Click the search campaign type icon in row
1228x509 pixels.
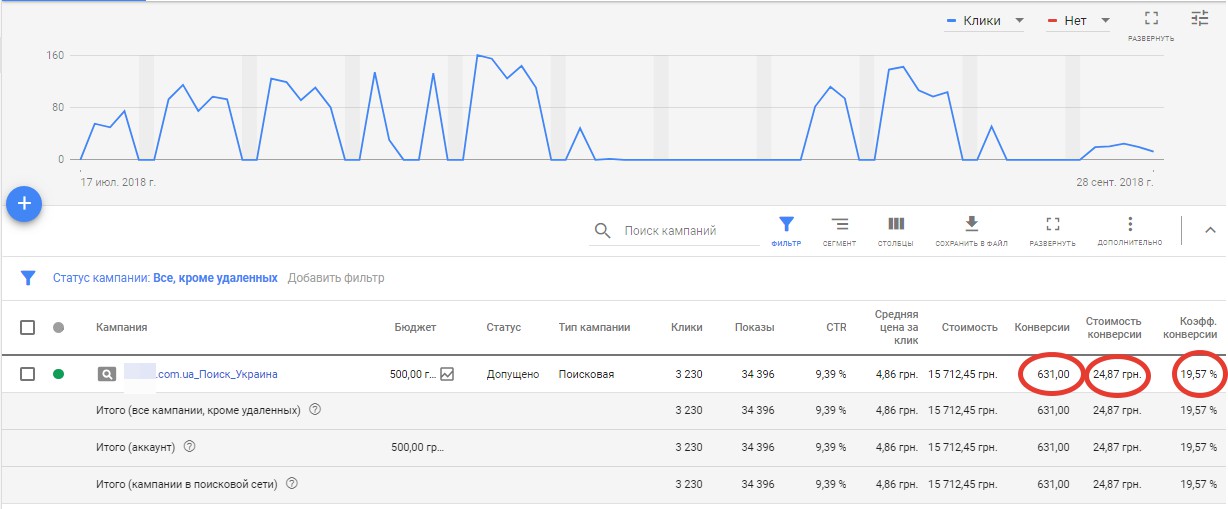[106, 374]
